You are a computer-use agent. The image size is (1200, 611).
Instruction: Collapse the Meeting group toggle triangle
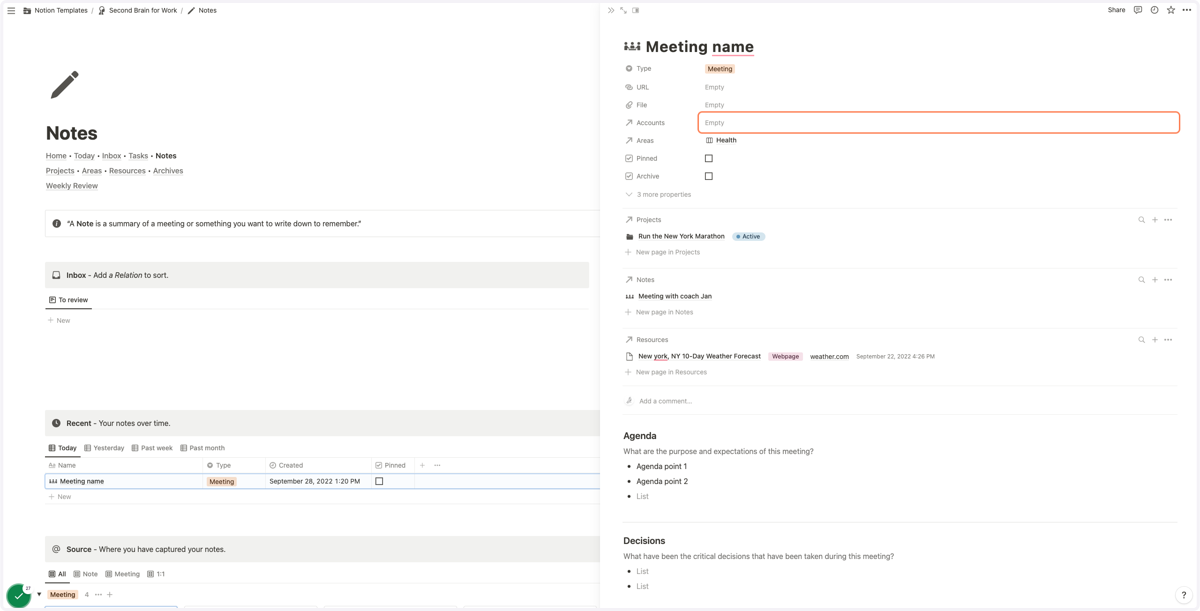[x=39, y=594]
